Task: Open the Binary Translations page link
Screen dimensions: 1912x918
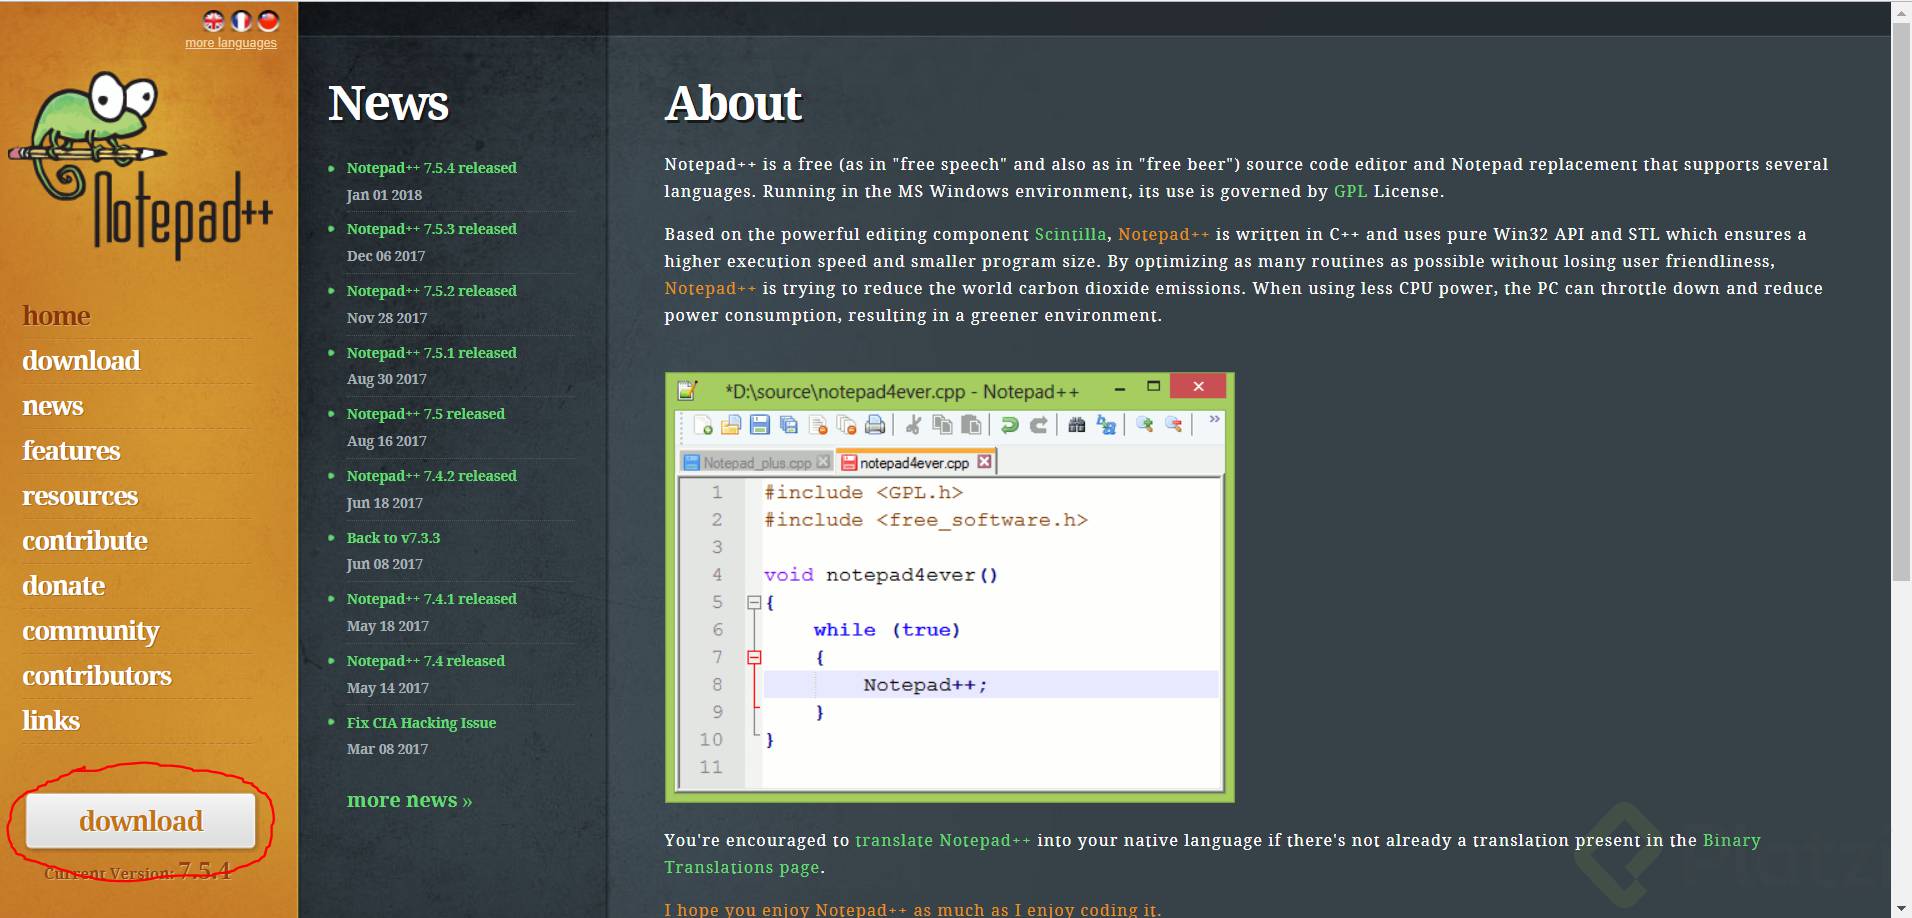Action: pos(1212,854)
